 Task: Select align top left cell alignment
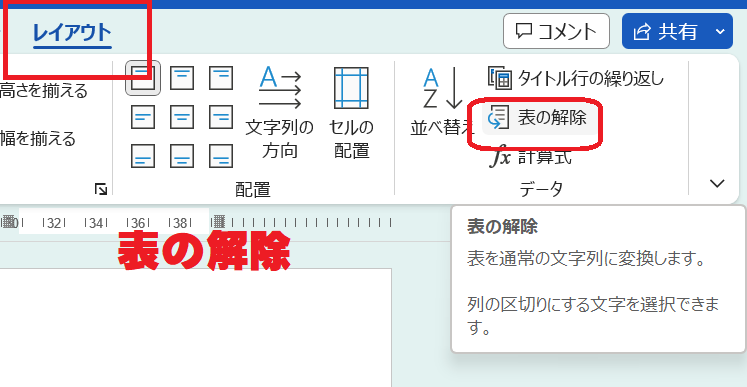(143, 78)
